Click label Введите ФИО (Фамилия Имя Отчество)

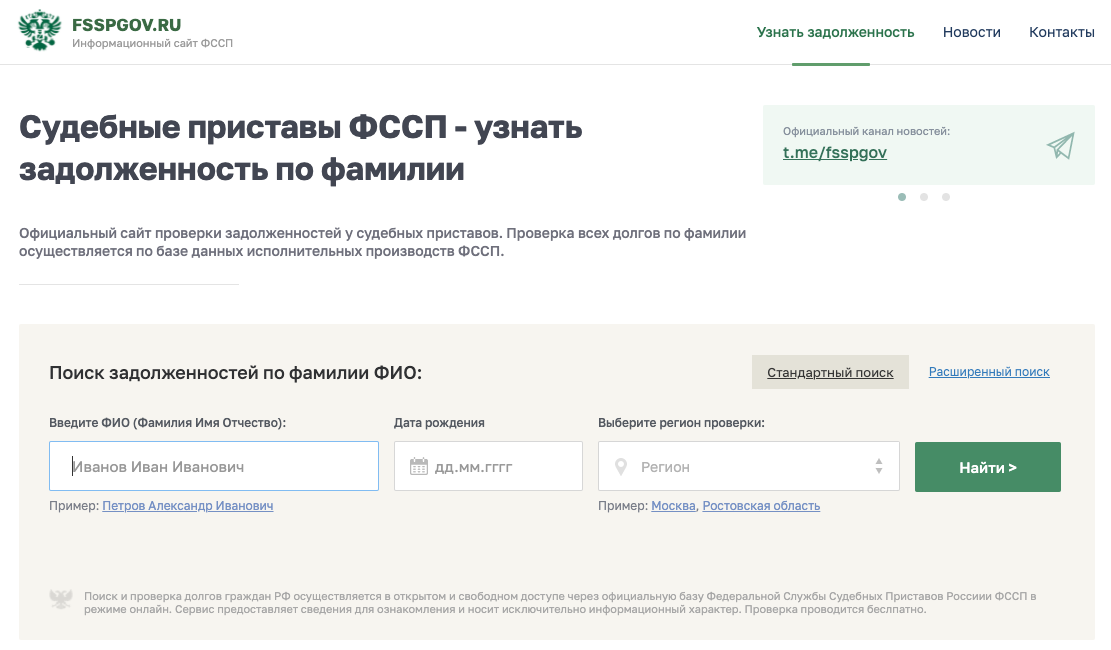(x=167, y=422)
